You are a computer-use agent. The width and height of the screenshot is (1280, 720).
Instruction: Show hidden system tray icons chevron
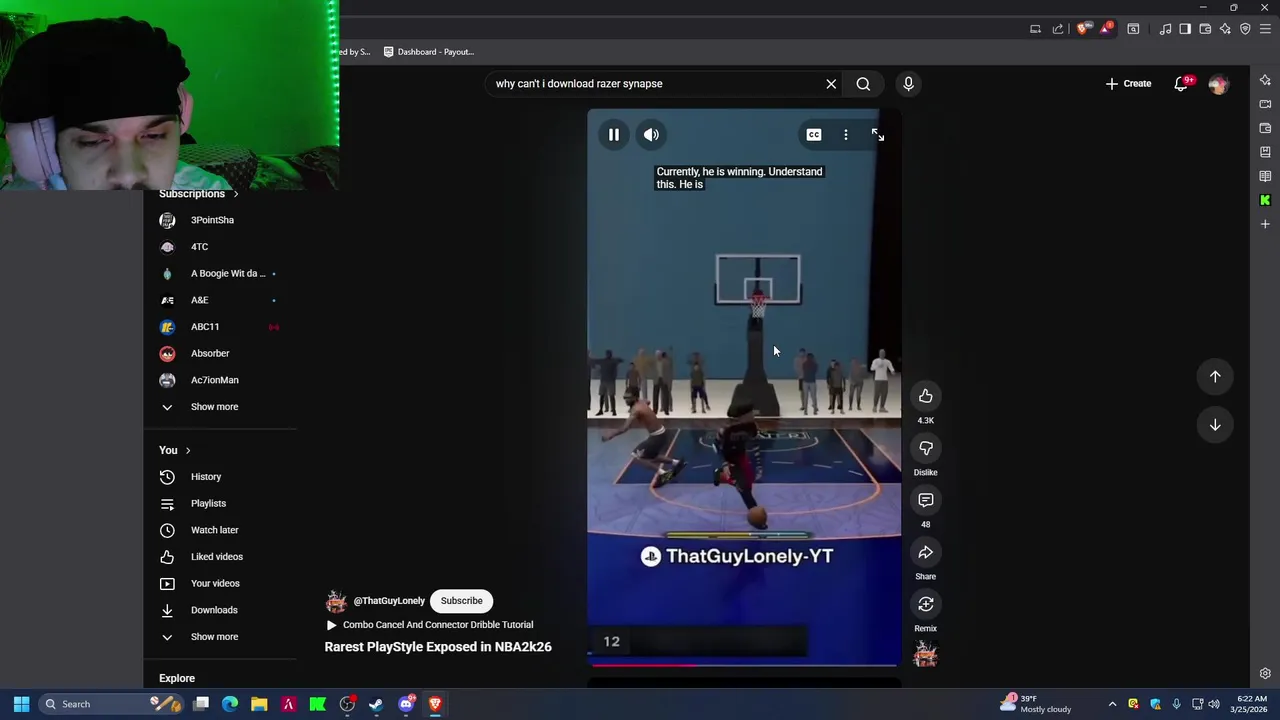(x=1112, y=704)
